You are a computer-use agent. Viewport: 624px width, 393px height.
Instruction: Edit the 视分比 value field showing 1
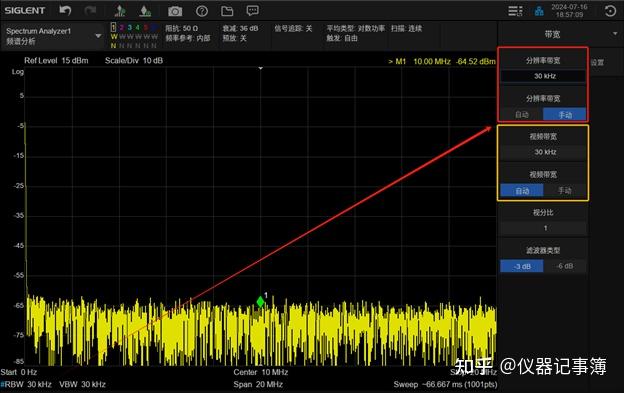[x=543, y=228]
